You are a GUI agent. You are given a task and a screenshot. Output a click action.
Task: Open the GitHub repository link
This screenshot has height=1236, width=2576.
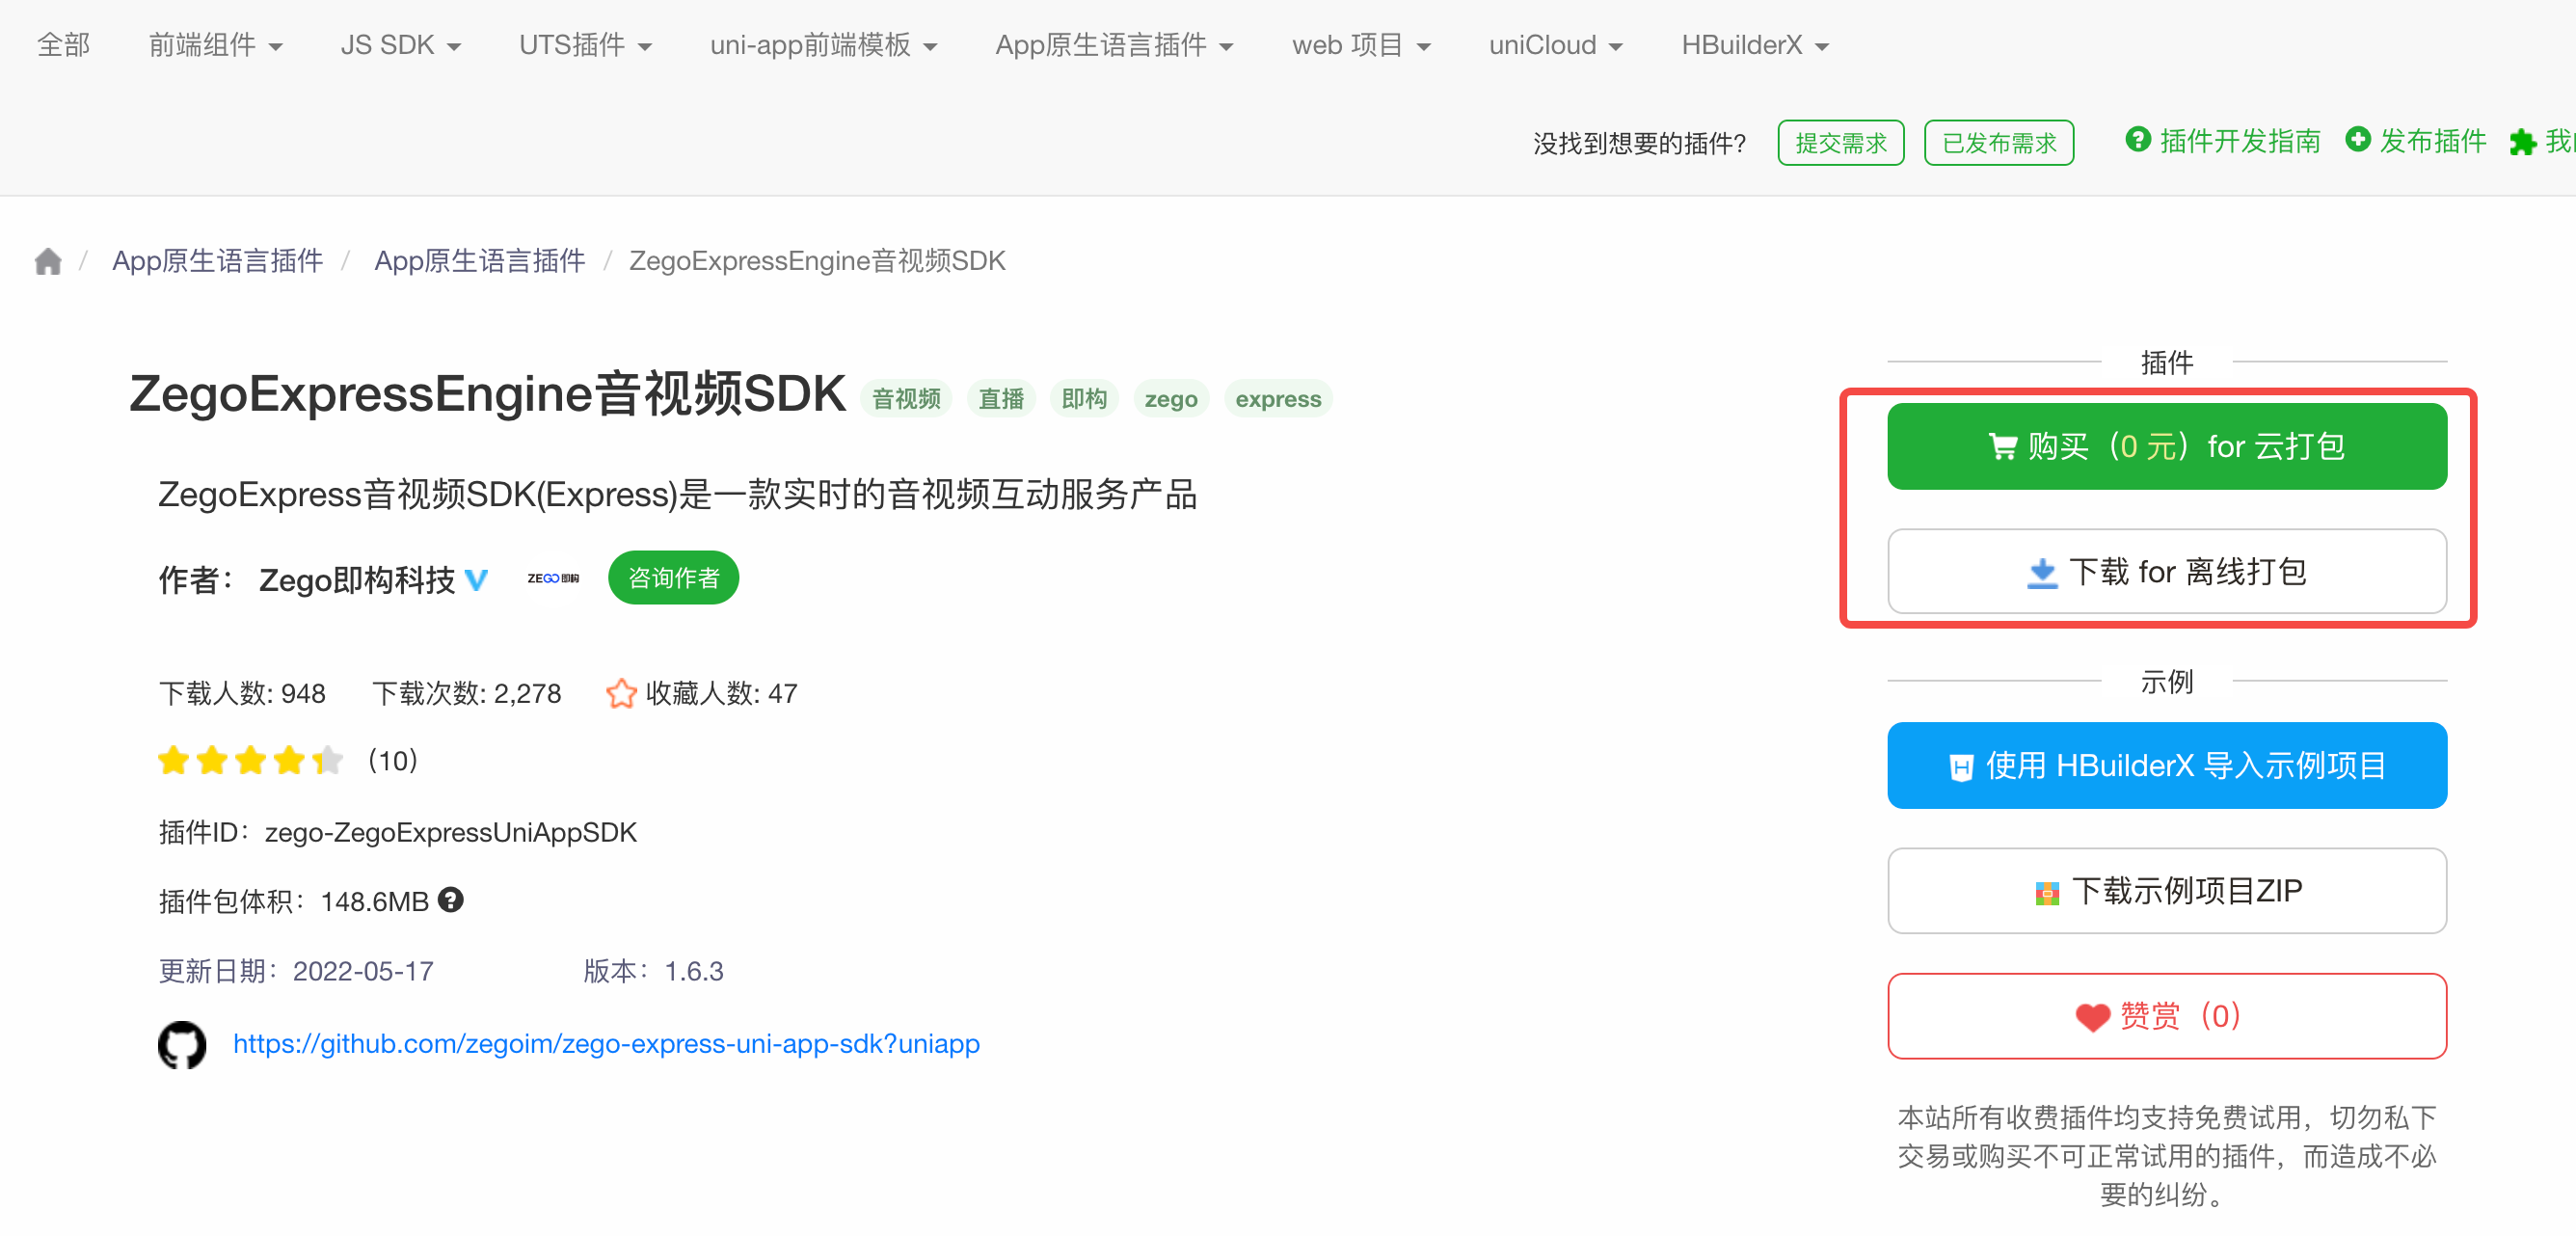click(x=606, y=1043)
